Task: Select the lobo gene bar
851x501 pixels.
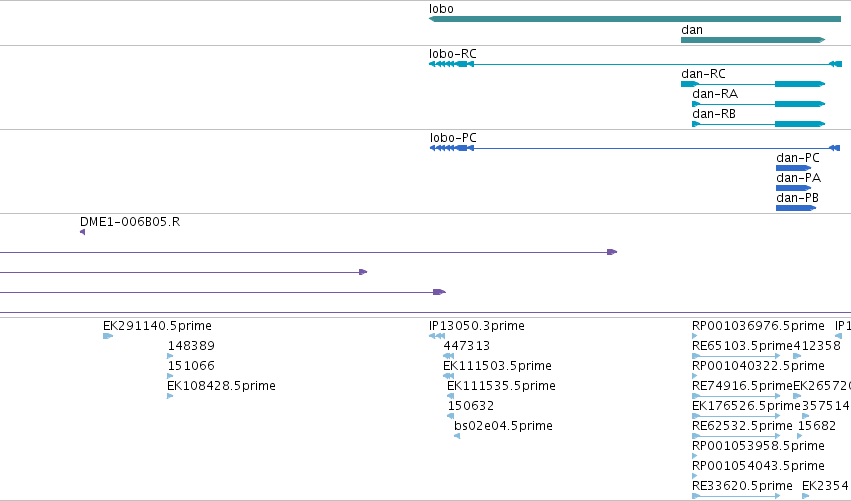Action: coord(635,19)
